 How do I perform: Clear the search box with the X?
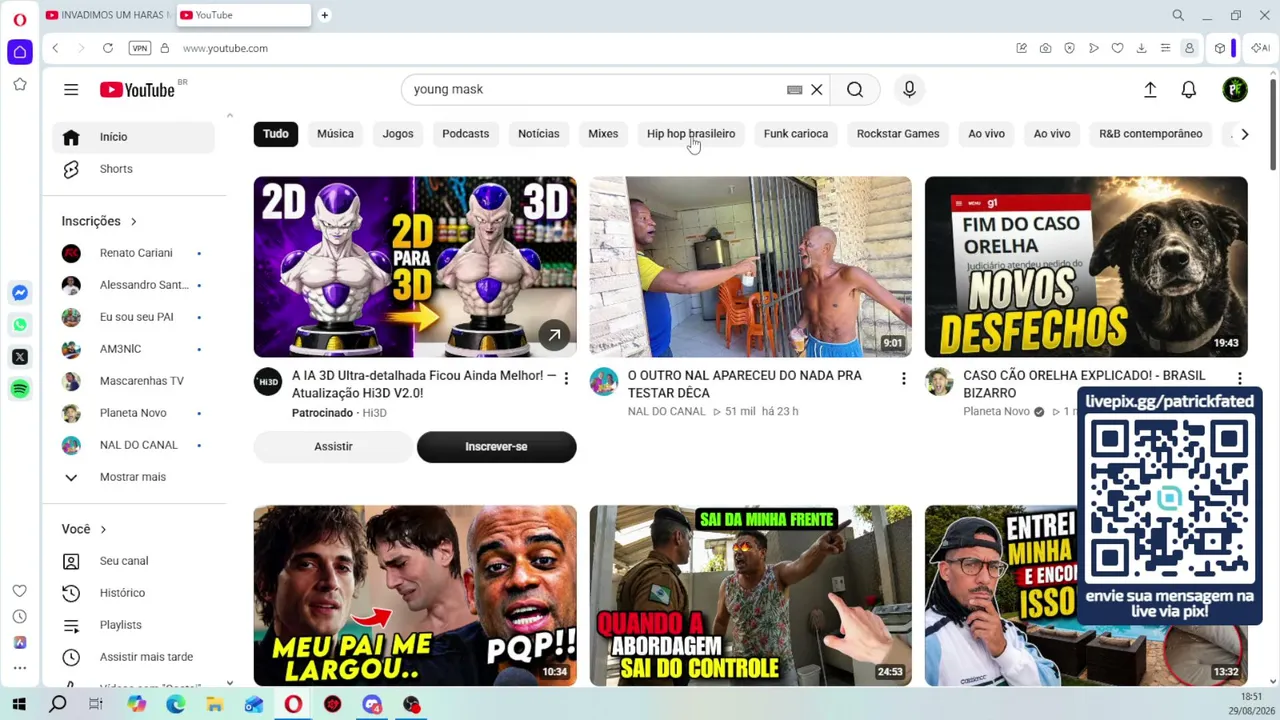(x=817, y=90)
